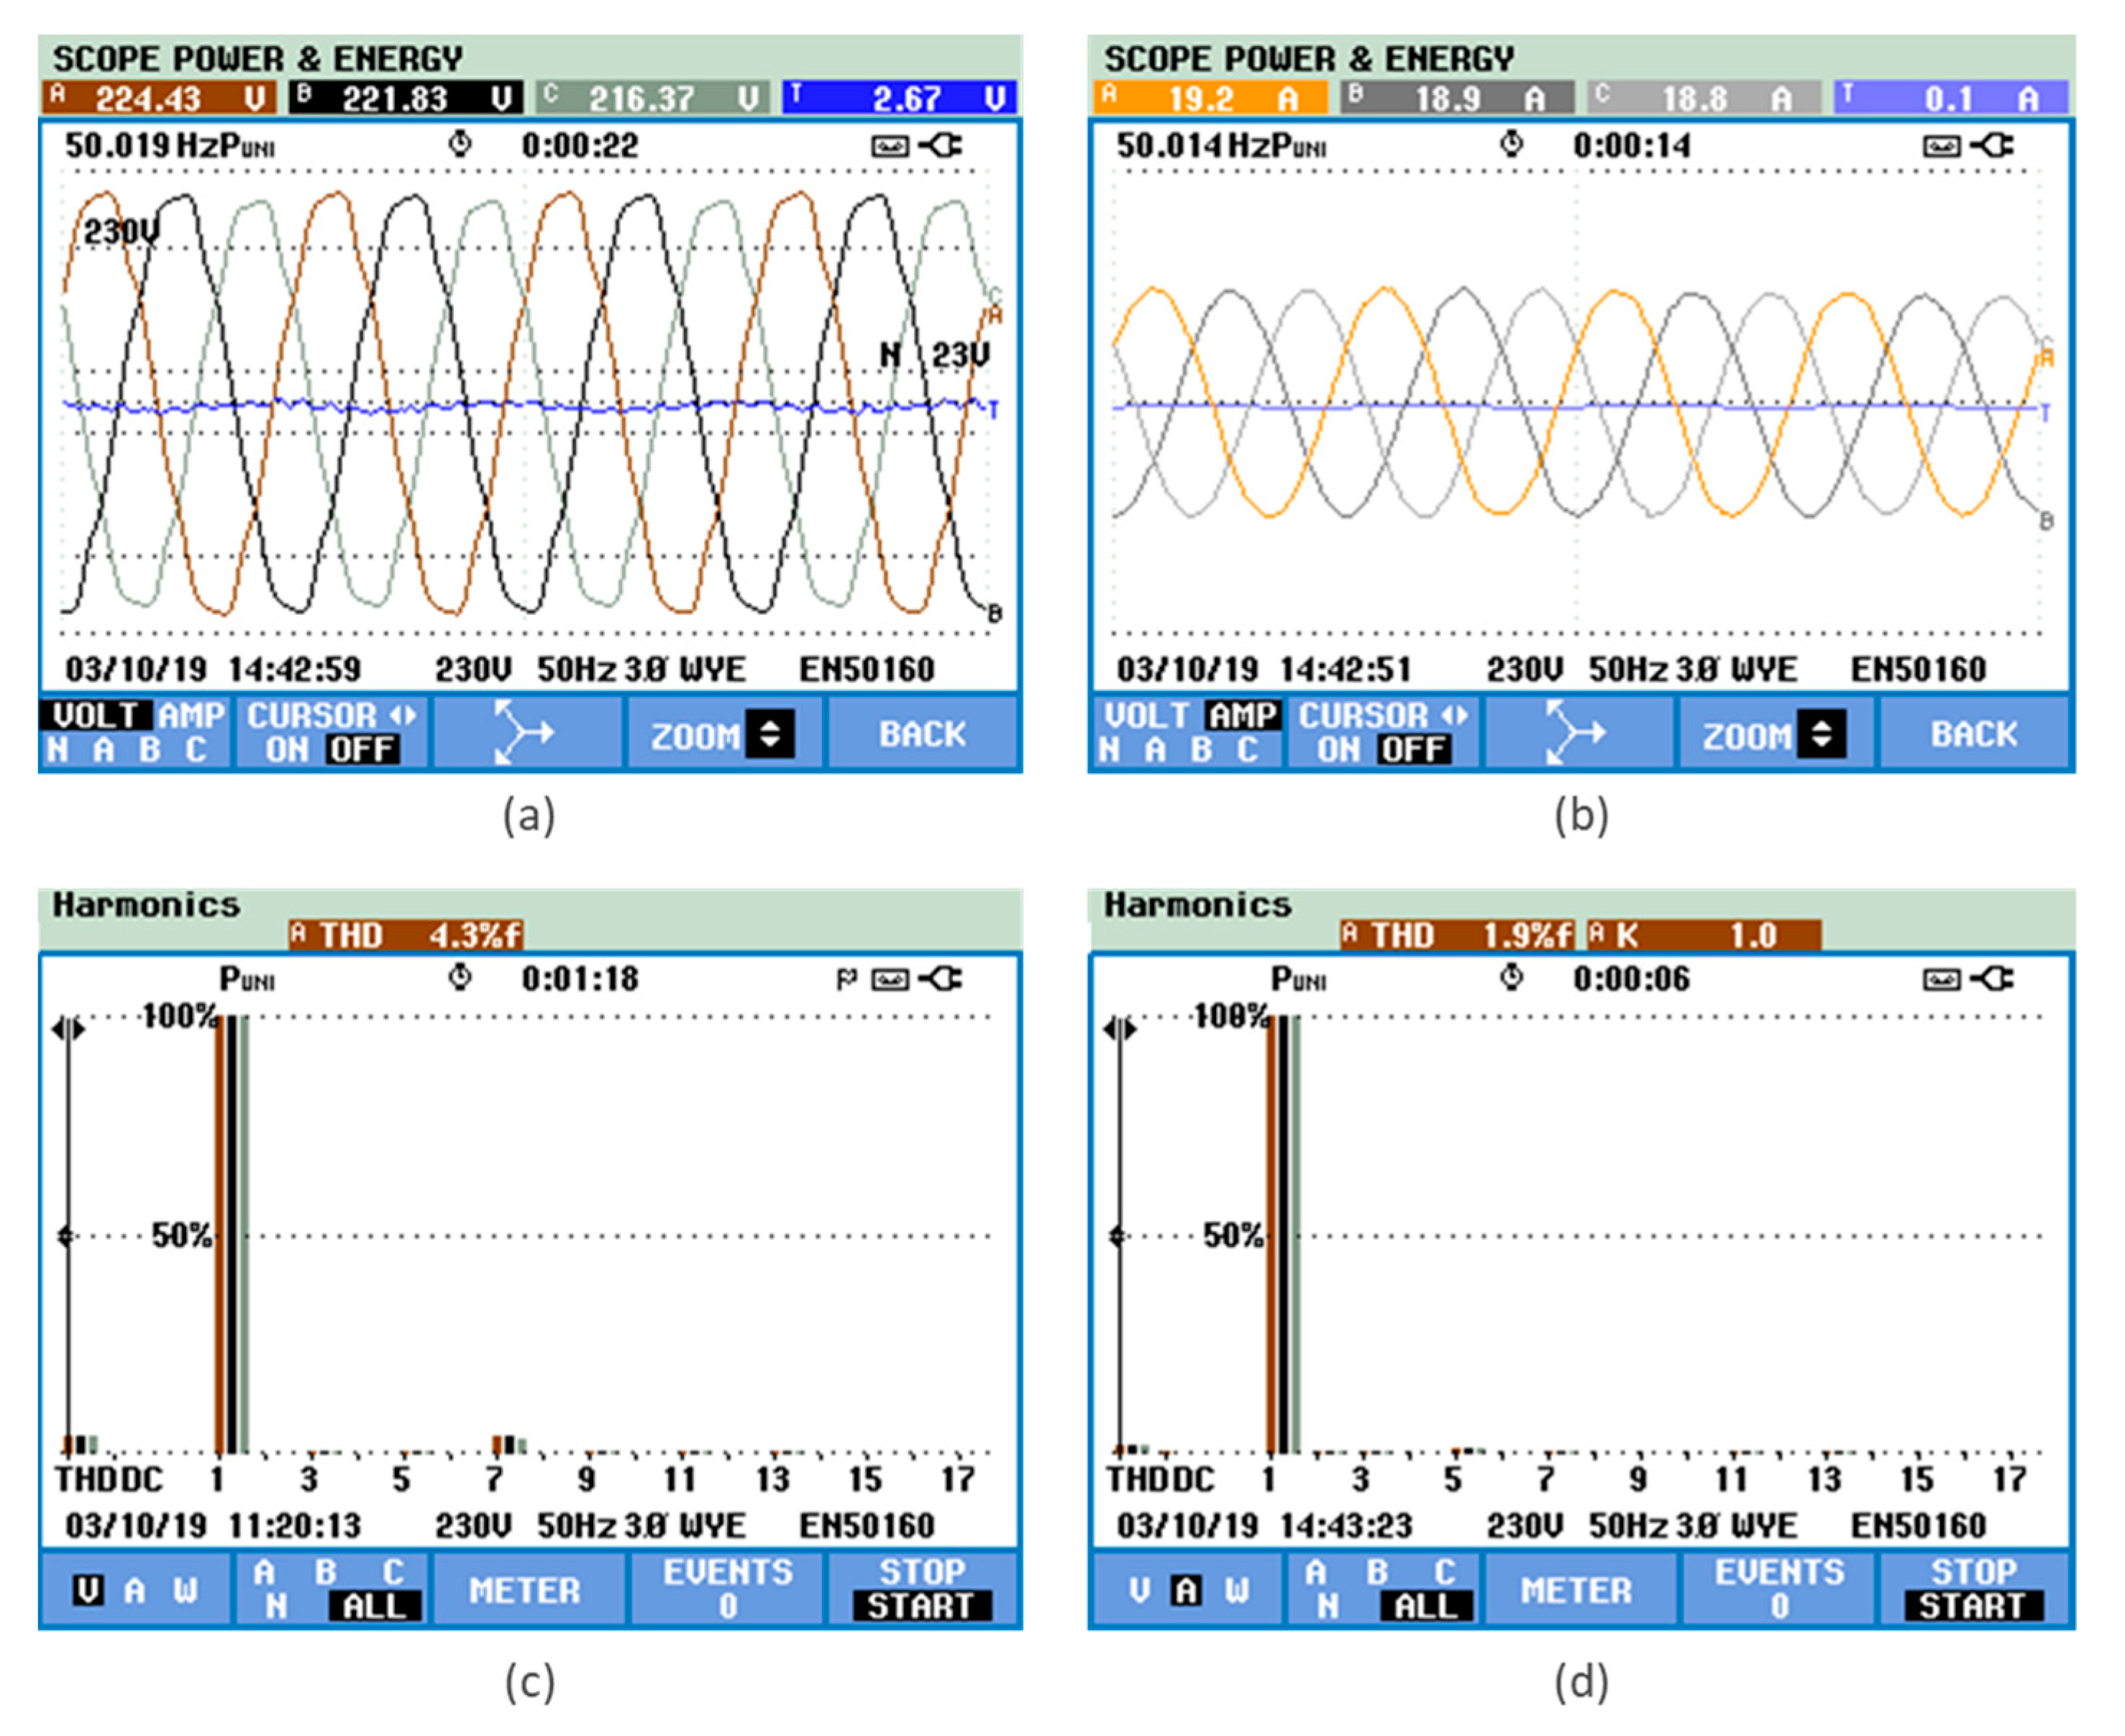Click phasor diagram icon in voltage scope panel
2125x1736 pixels.
tap(524, 733)
